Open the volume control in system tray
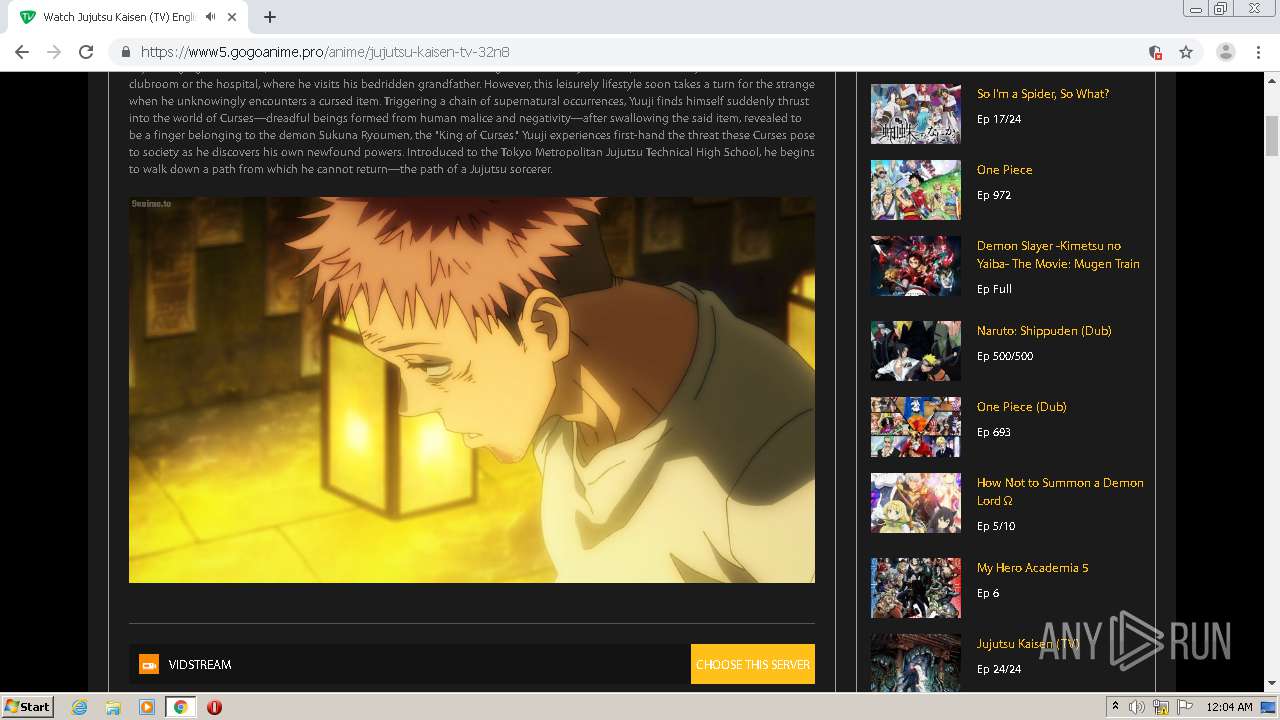Screen dimensions: 1280x720 click(x=1137, y=707)
